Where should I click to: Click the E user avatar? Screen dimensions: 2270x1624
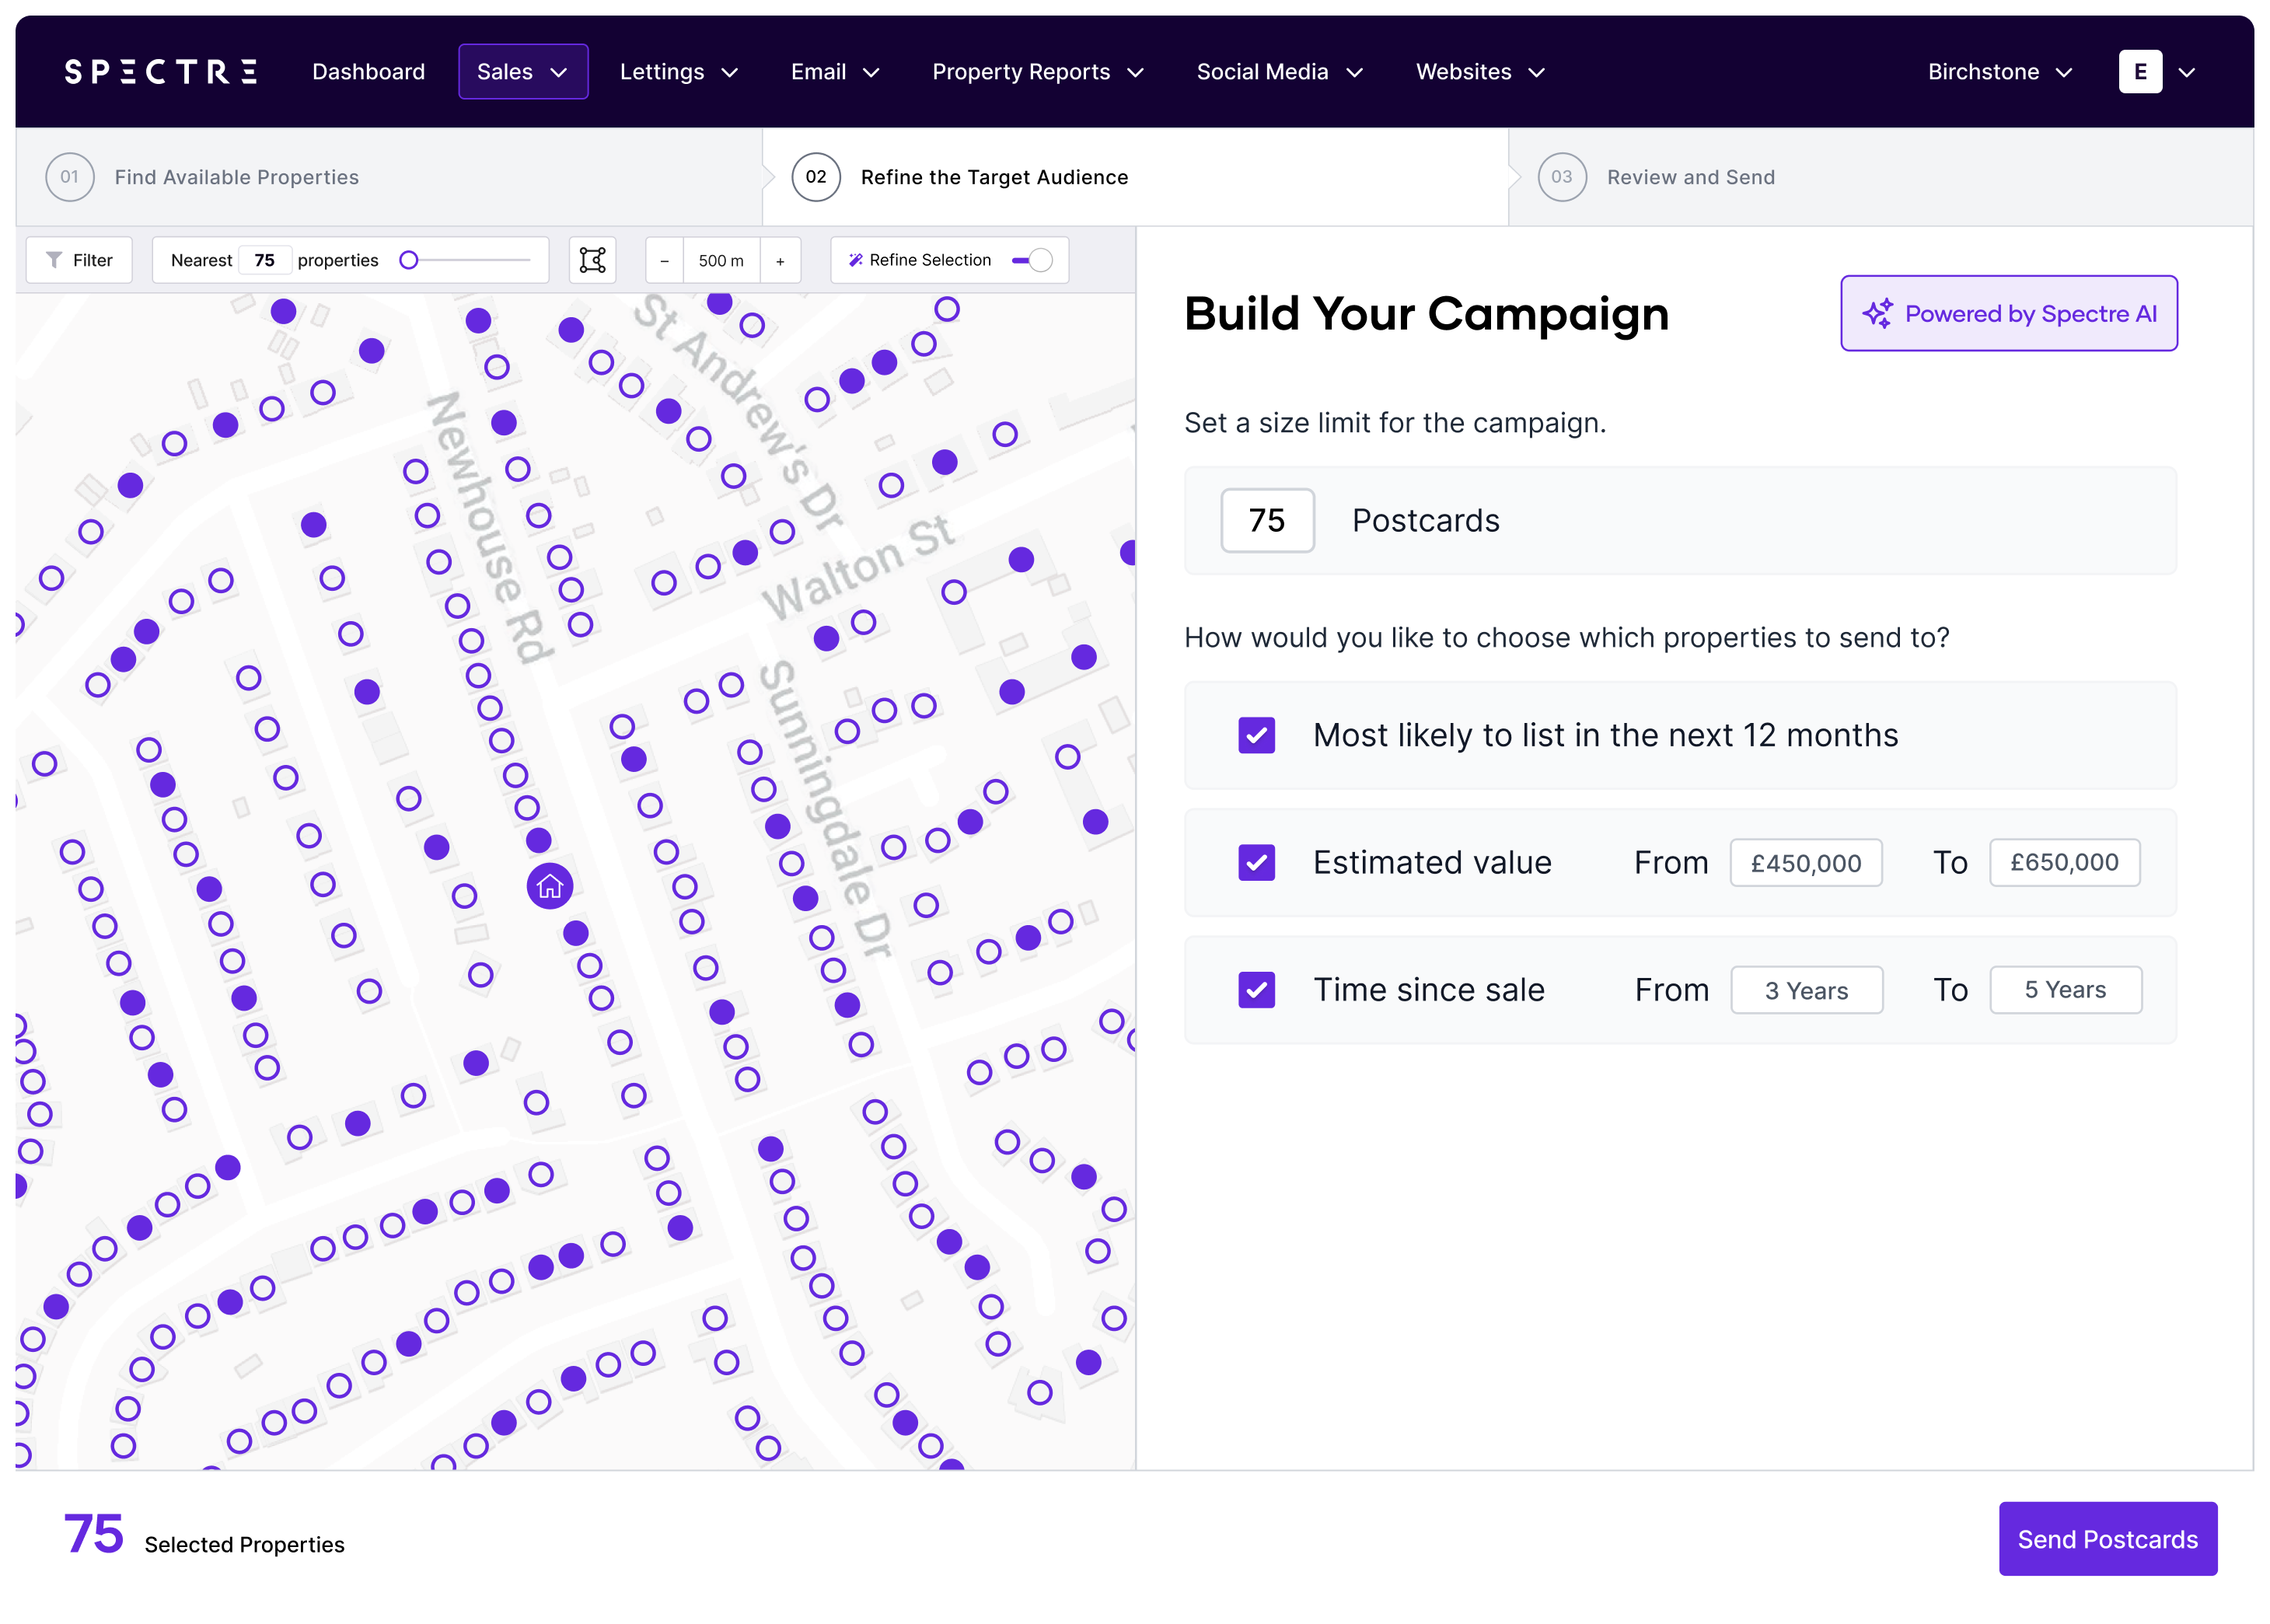(2140, 72)
